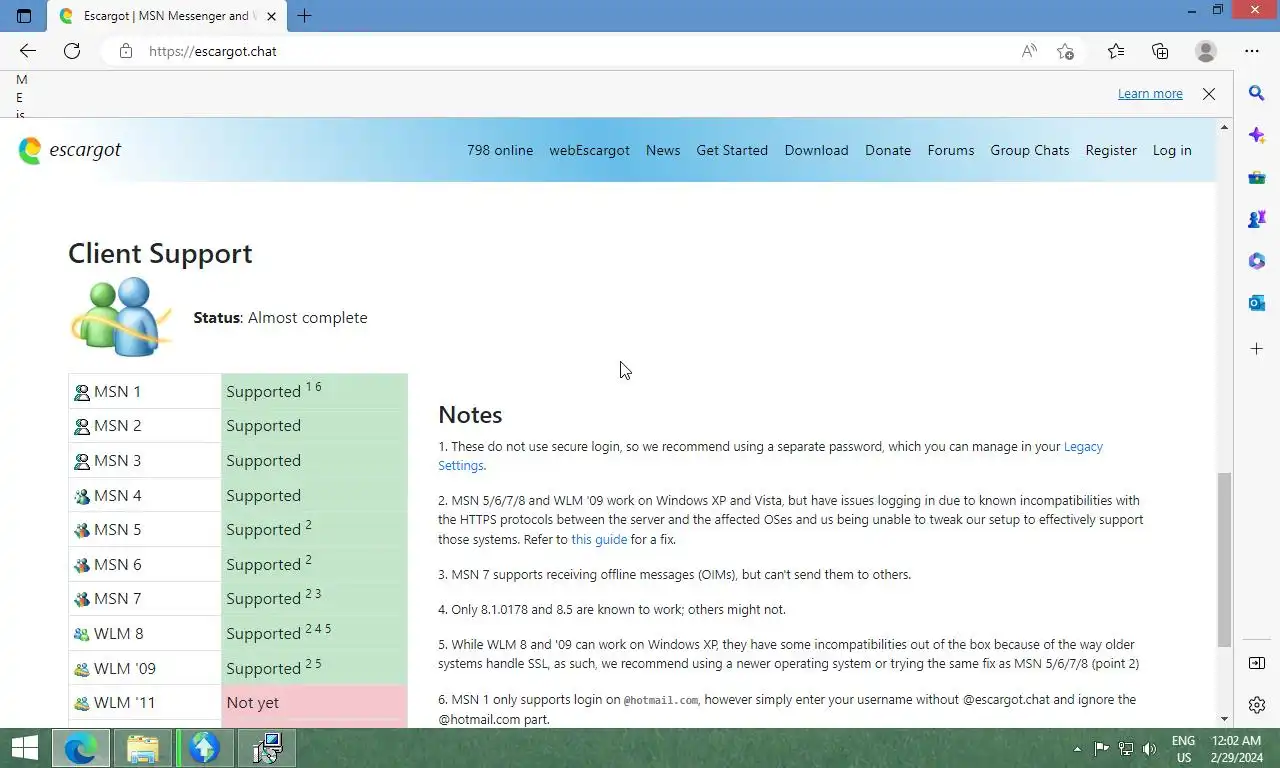The image size is (1280, 768).
Task: Add this page to favorites
Action: (1066, 51)
